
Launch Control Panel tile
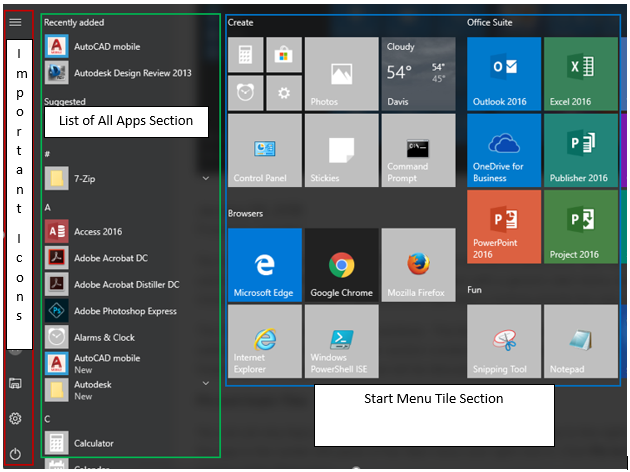pyautogui.click(x=265, y=150)
